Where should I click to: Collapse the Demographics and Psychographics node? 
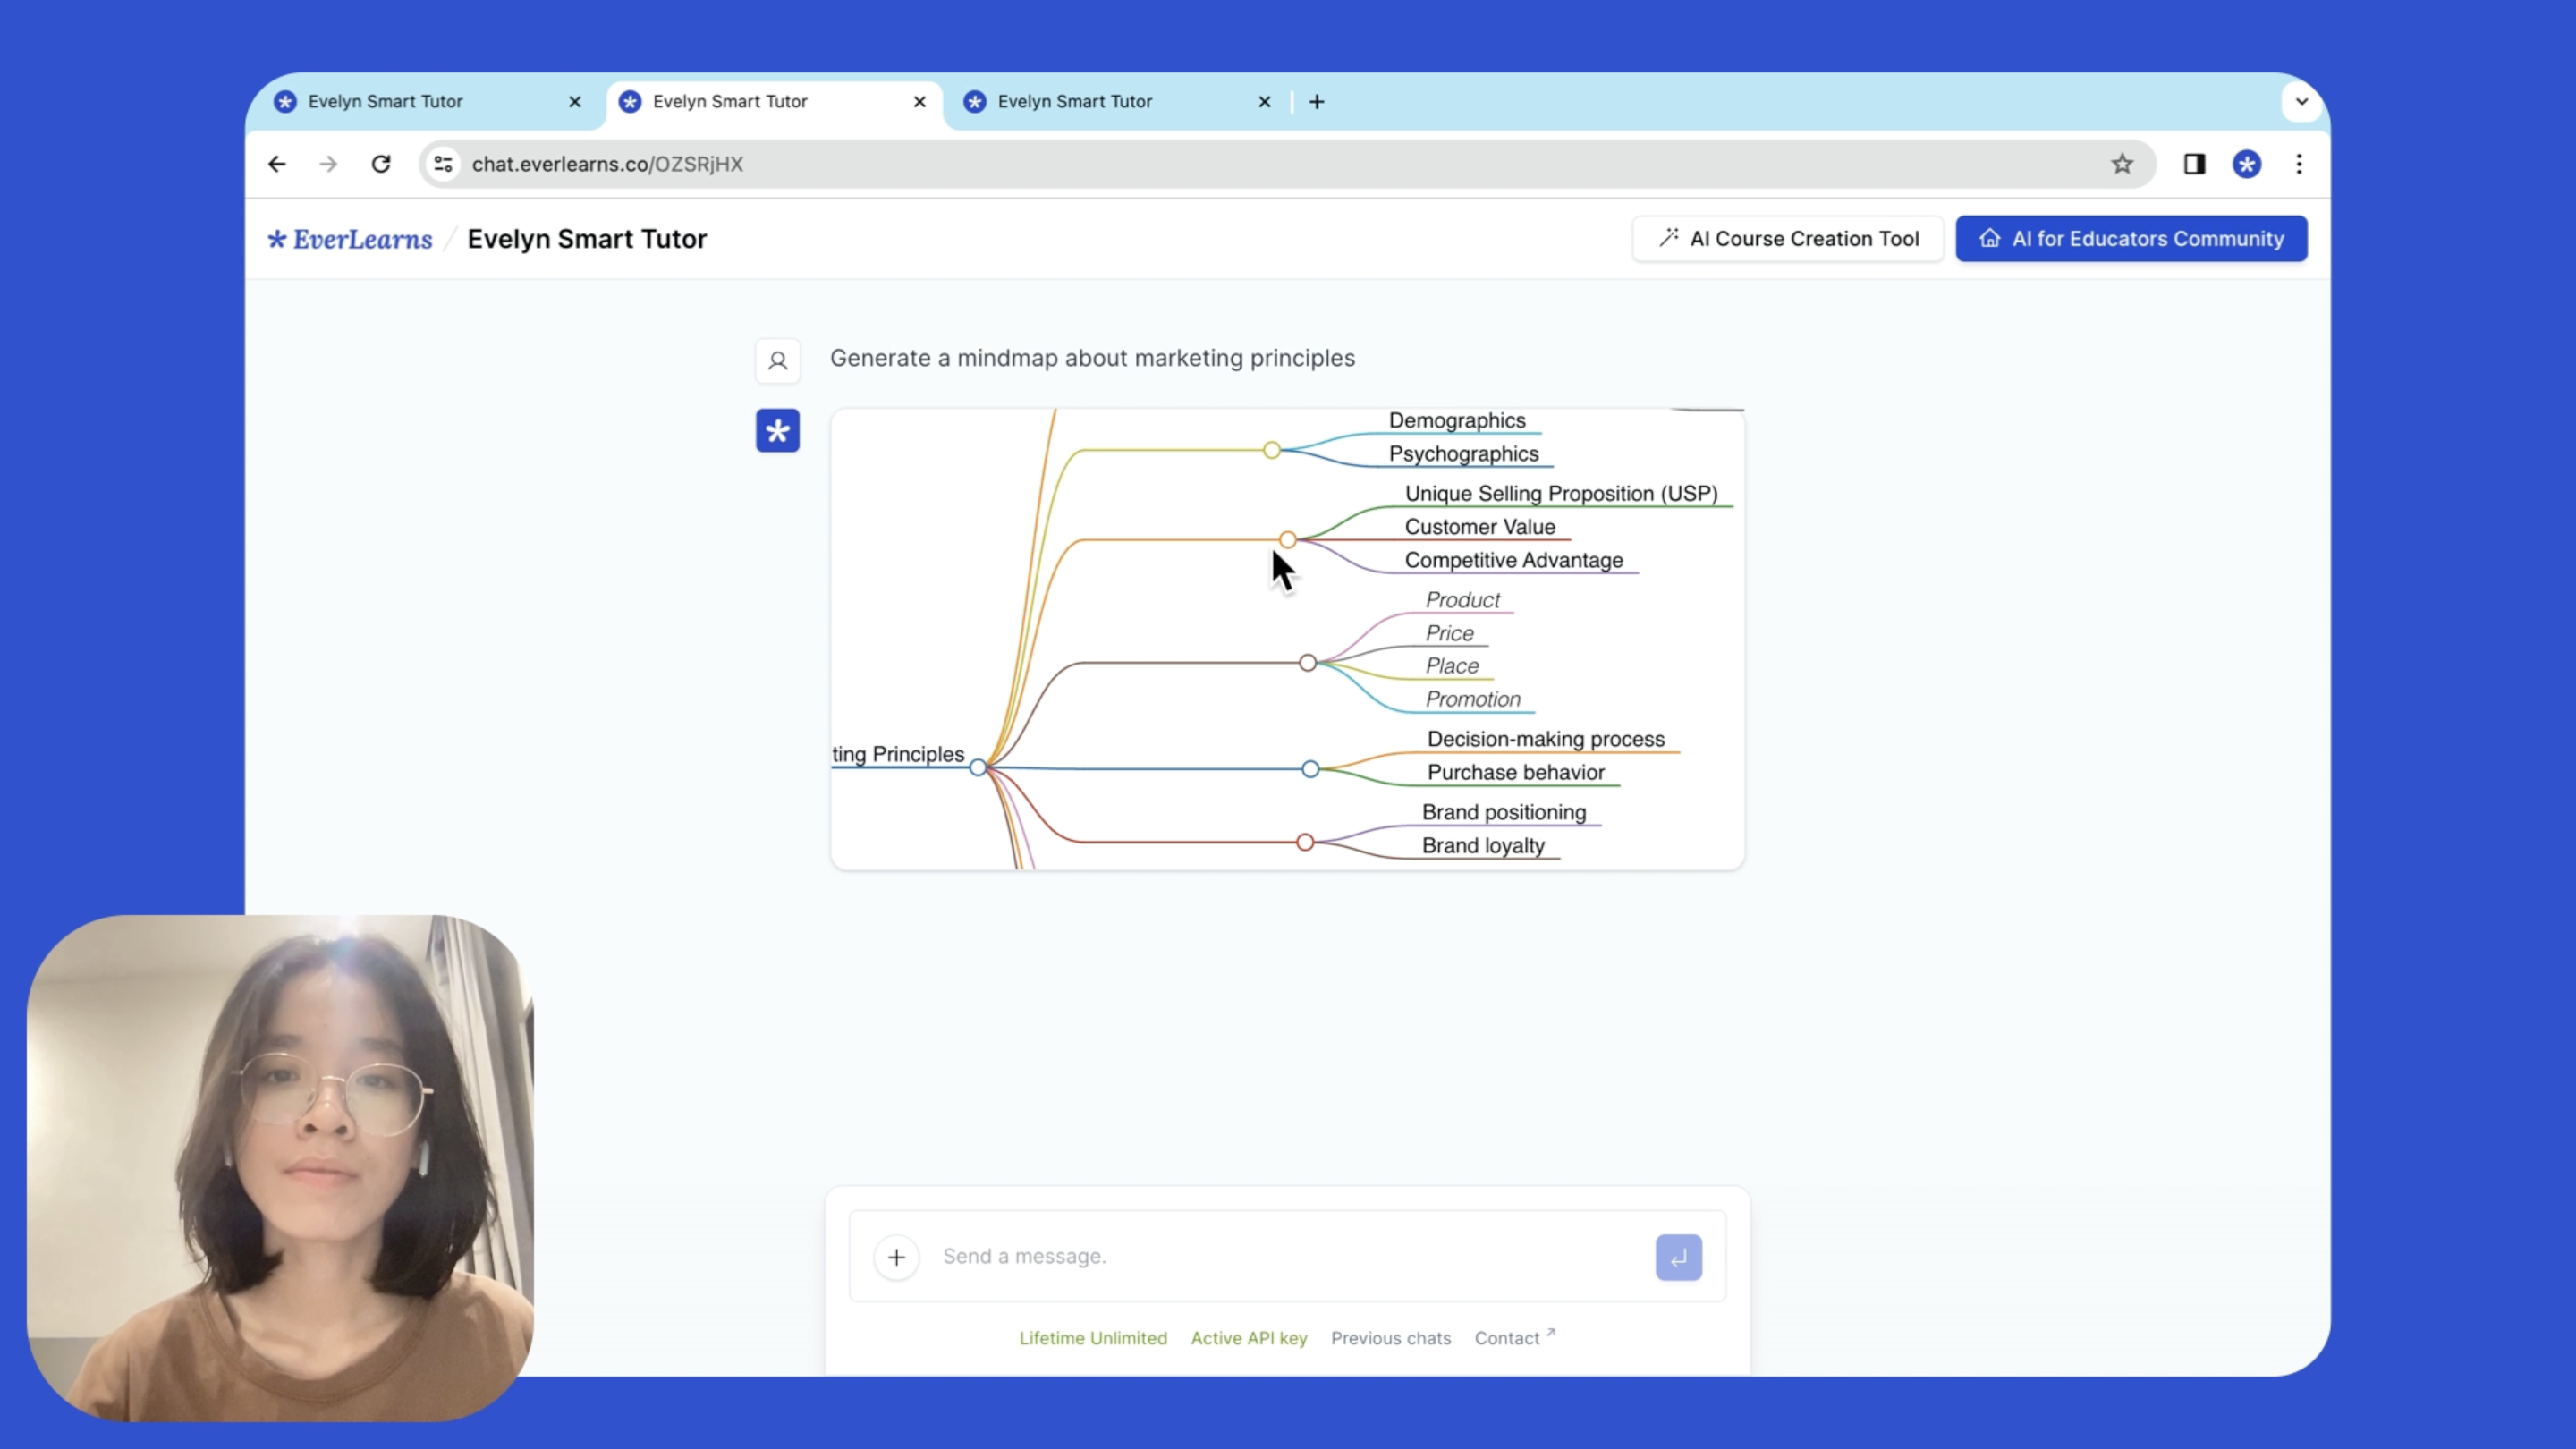coord(1271,450)
